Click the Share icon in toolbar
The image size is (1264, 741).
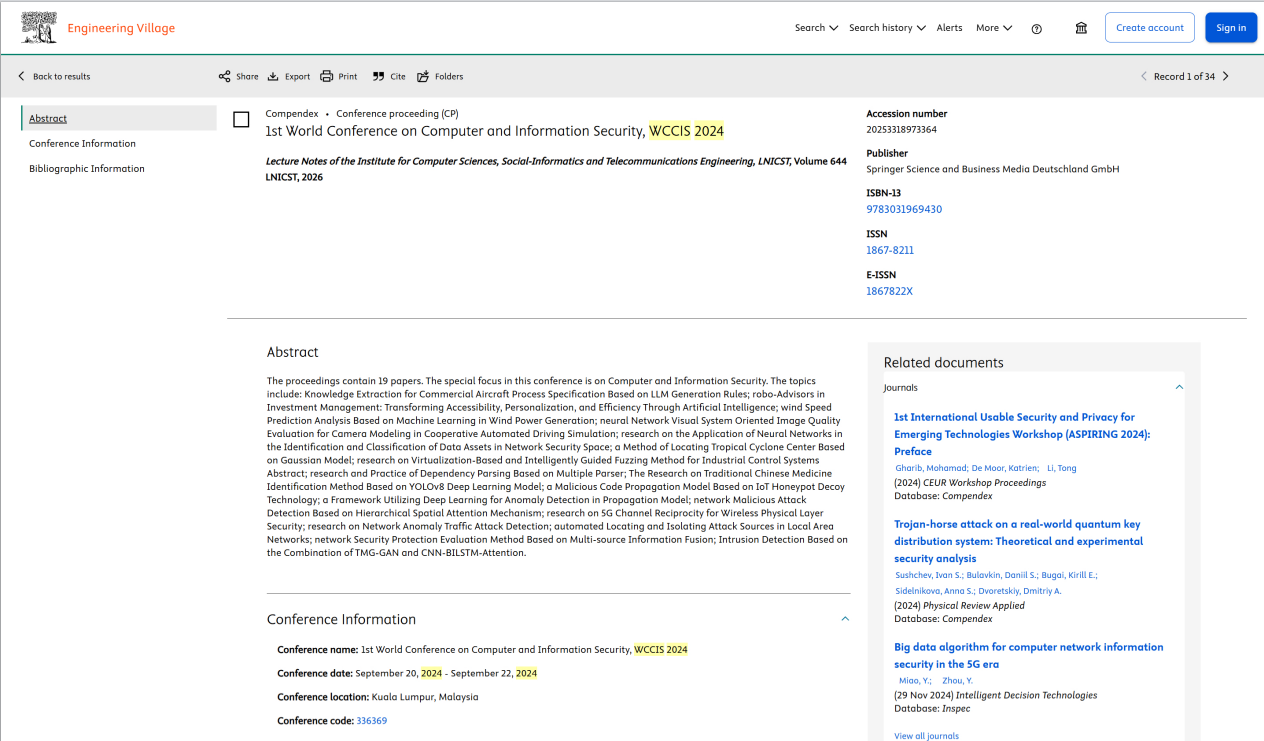click(225, 76)
